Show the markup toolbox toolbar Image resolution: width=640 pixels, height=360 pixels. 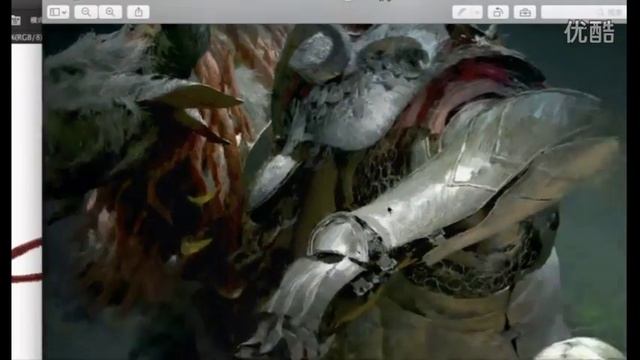tap(525, 12)
